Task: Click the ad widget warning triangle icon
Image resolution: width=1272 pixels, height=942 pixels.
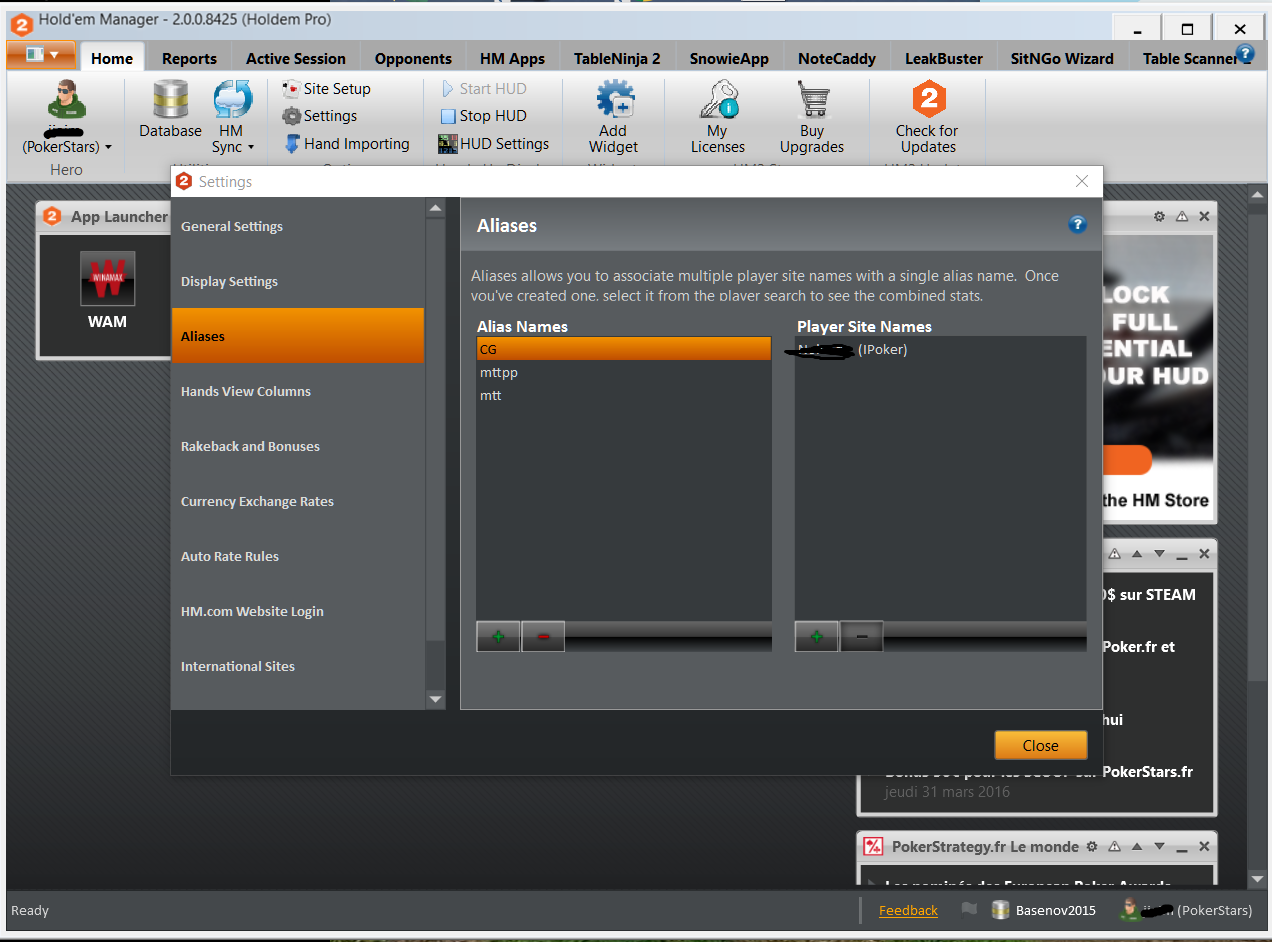Action: [1182, 216]
